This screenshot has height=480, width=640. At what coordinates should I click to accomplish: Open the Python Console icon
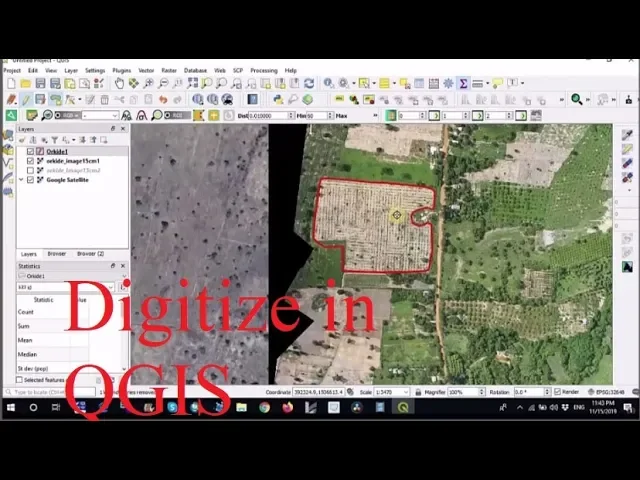coord(278,100)
